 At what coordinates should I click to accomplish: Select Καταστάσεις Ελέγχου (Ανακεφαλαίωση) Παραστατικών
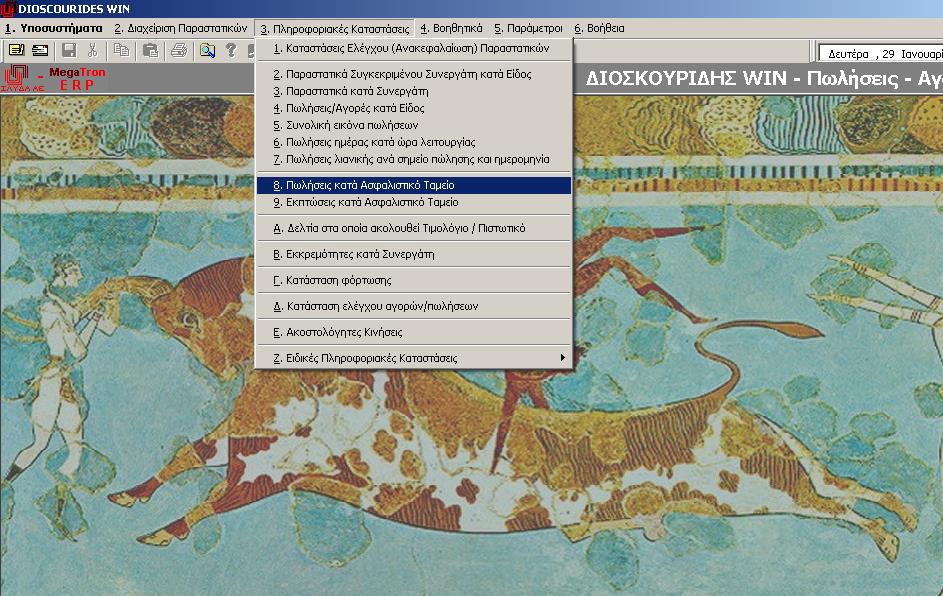point(414,48)
